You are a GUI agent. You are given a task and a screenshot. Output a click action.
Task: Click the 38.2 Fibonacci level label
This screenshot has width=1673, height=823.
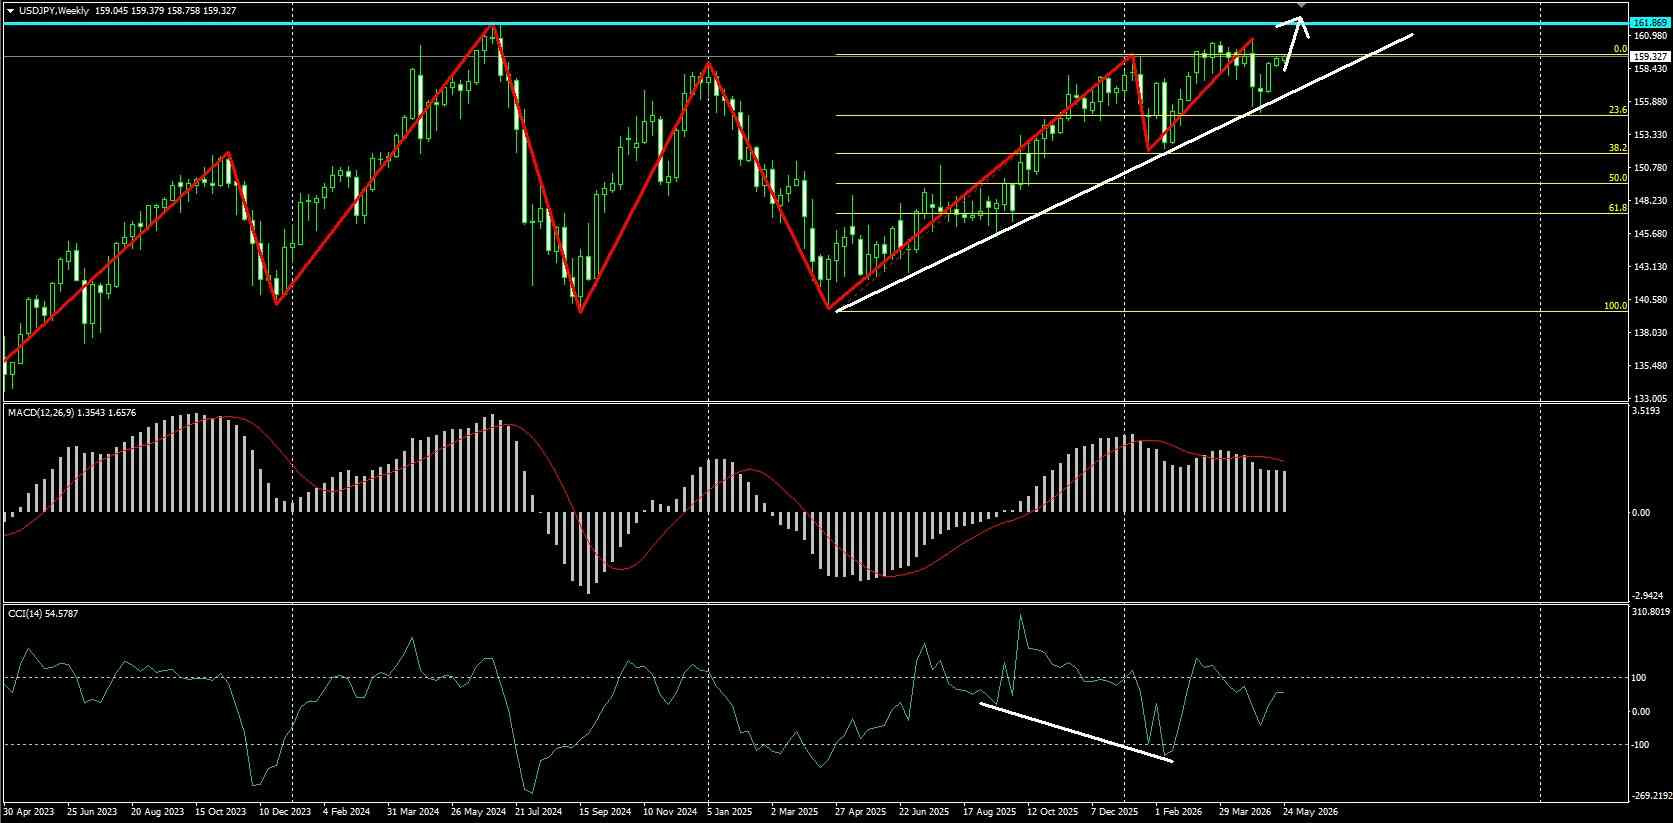[x=1618, y=148]
